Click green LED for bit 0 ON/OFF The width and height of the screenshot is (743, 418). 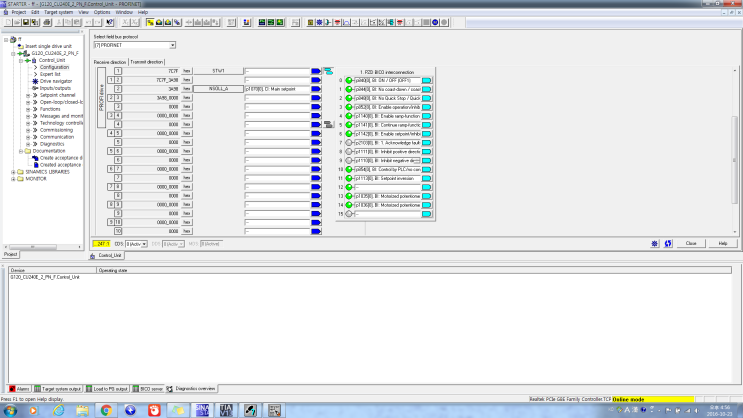tap(349, 81)
